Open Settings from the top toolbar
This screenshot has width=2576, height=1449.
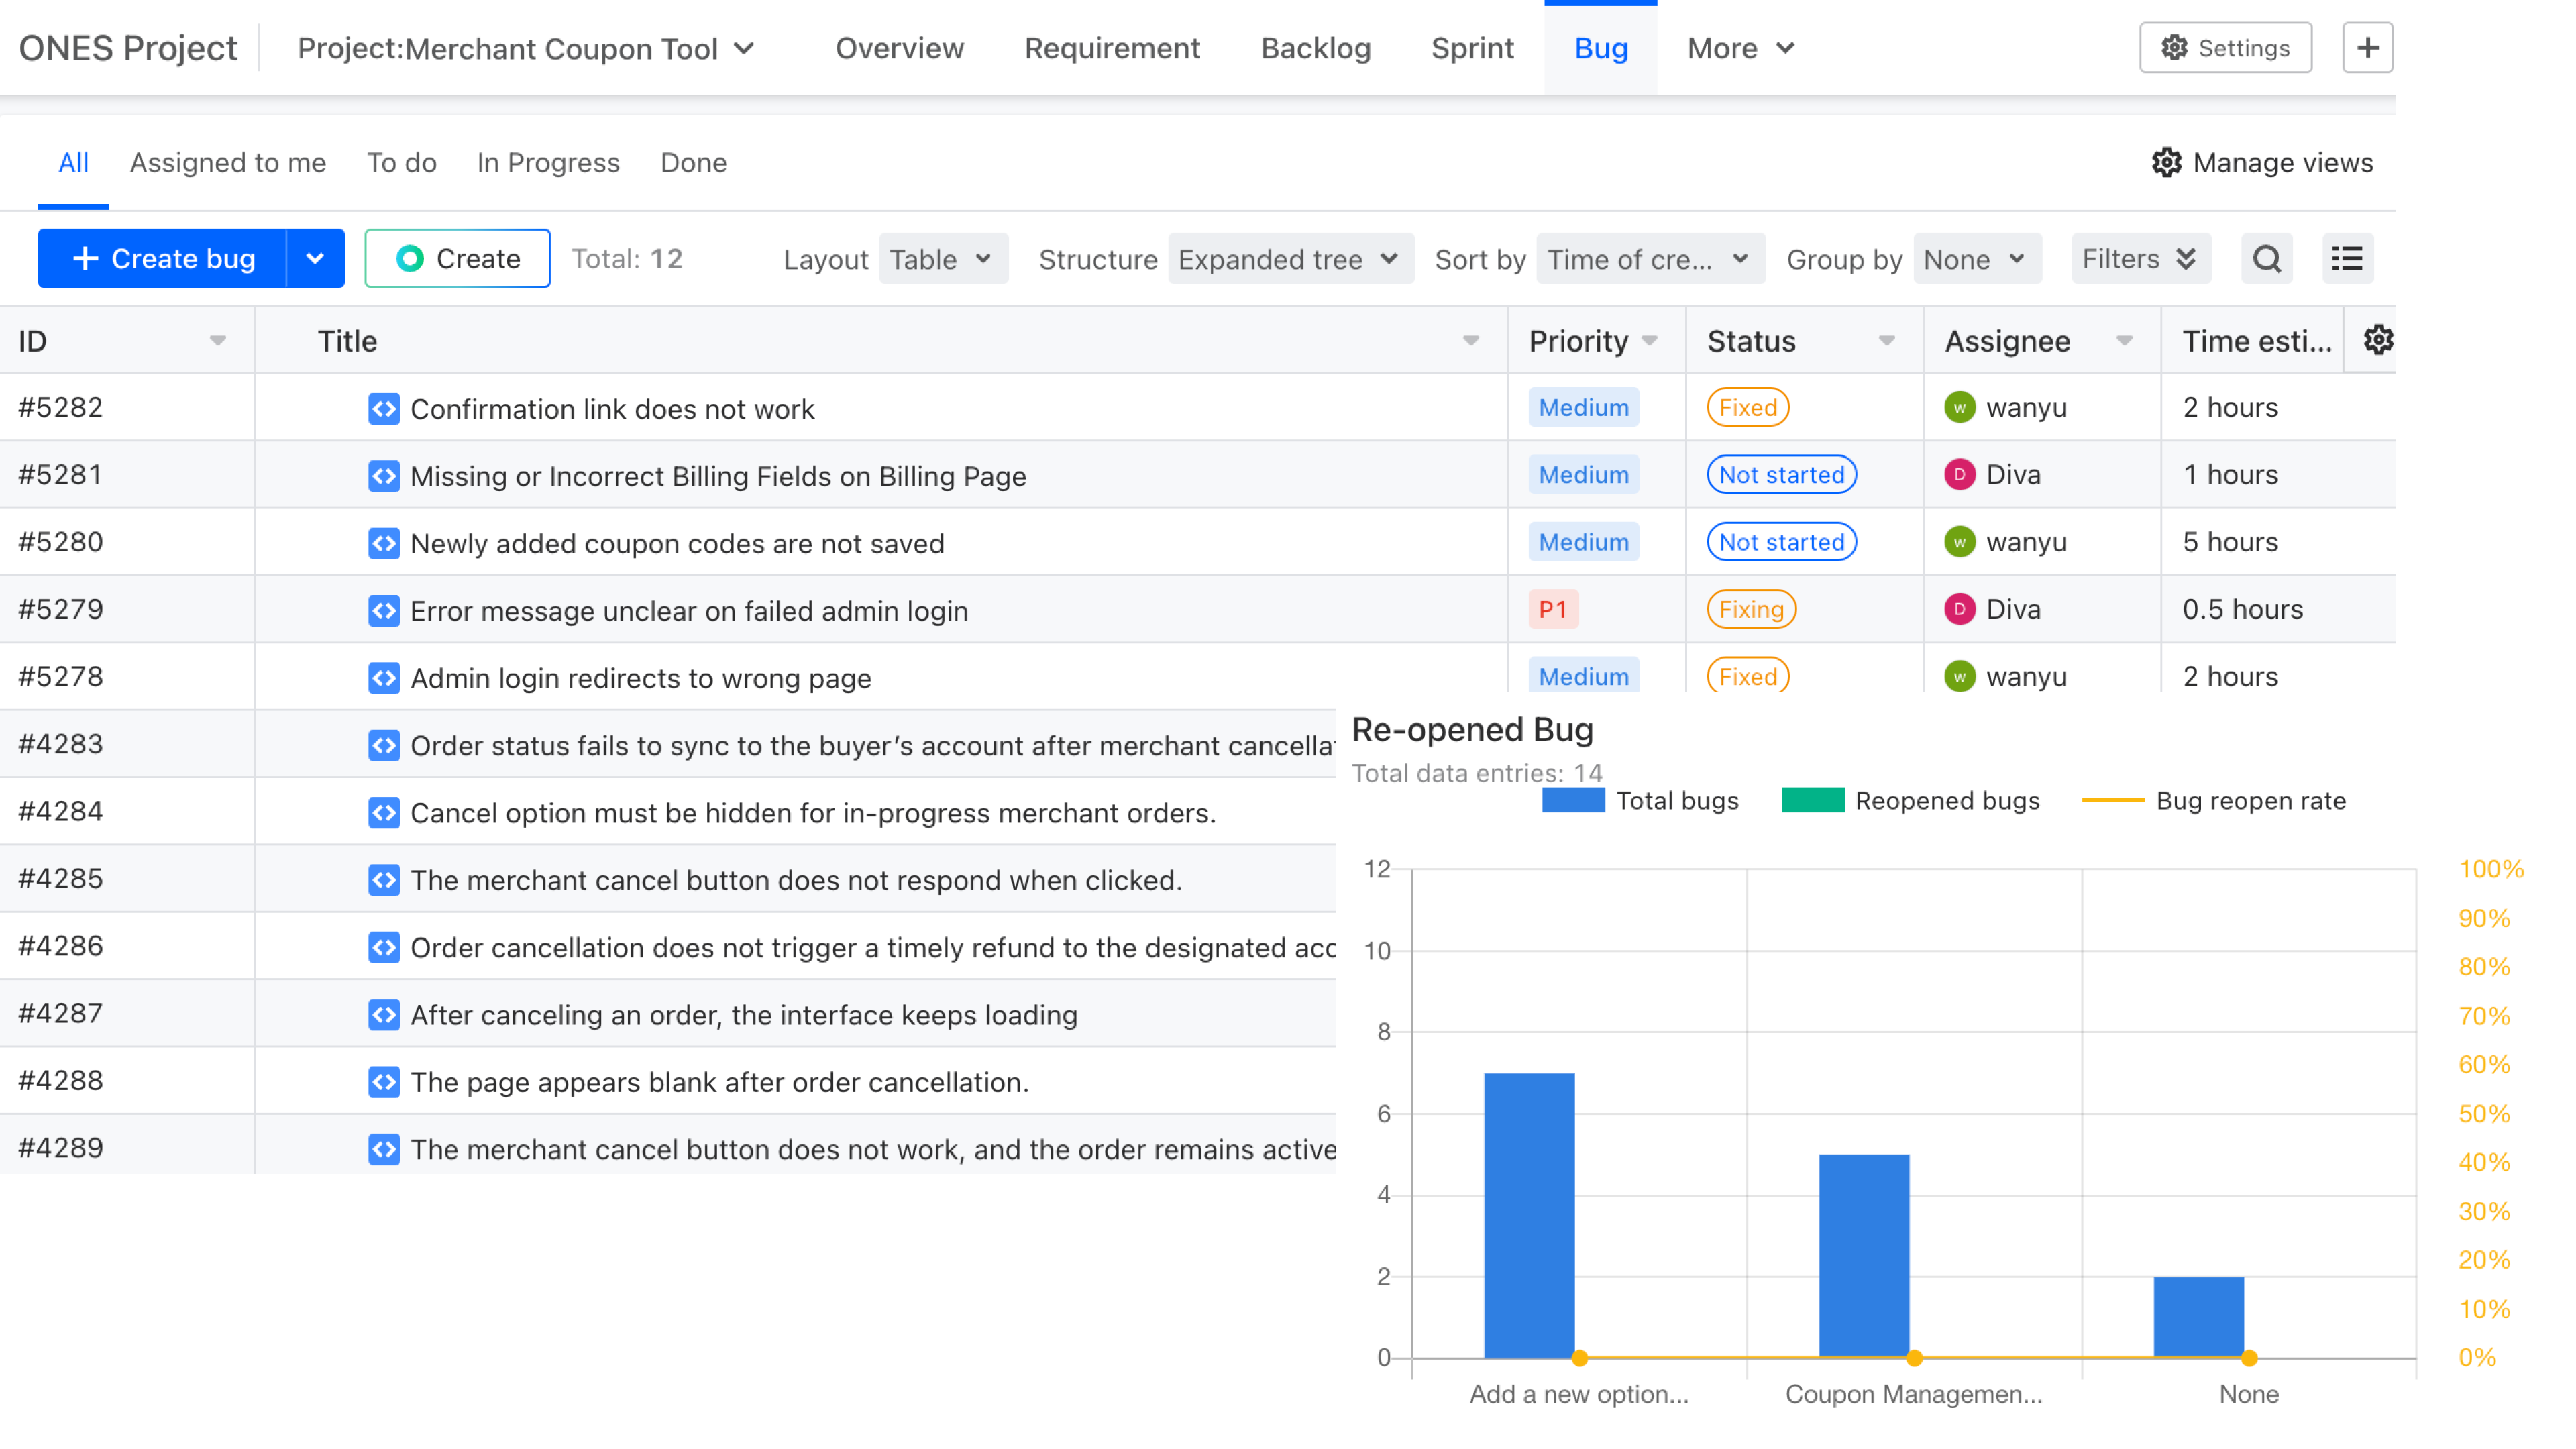(2224, 47)
